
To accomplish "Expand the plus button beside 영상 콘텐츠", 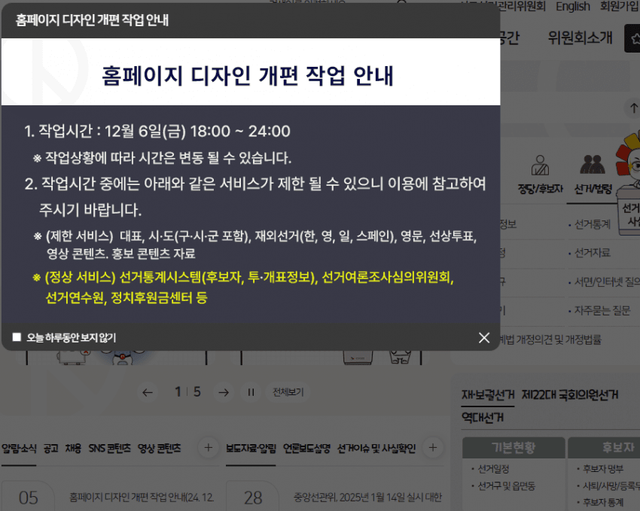I will (x=207, y=447).
